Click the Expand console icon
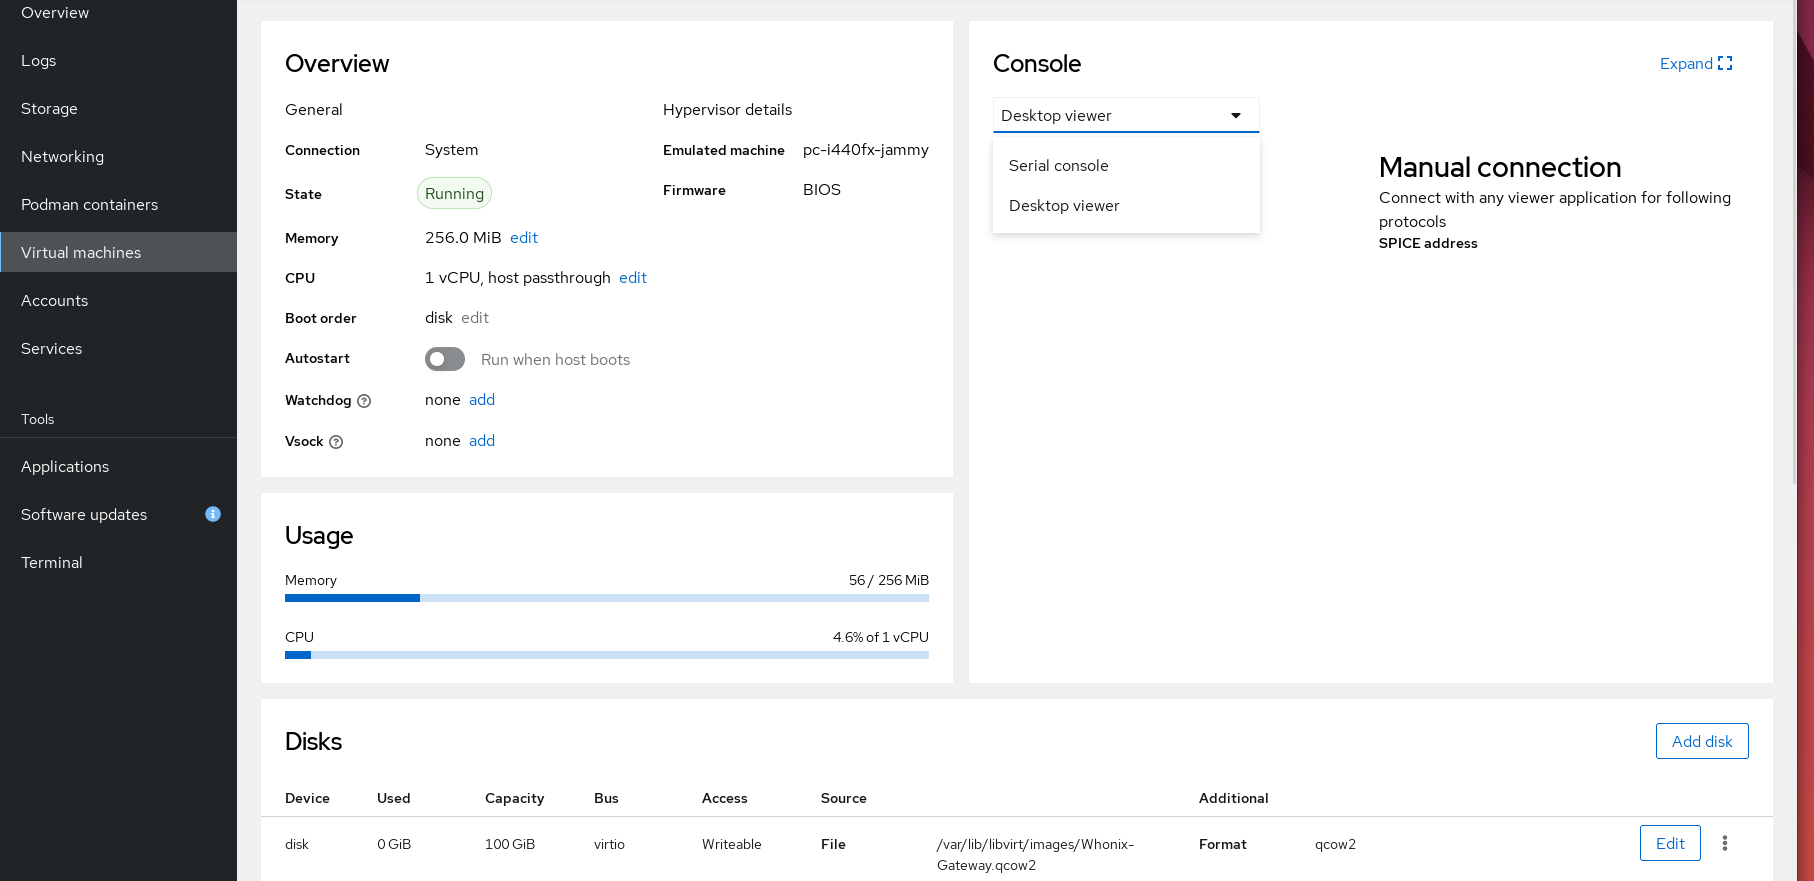This screenshot has height=881, width=1814. [1724, 63]
